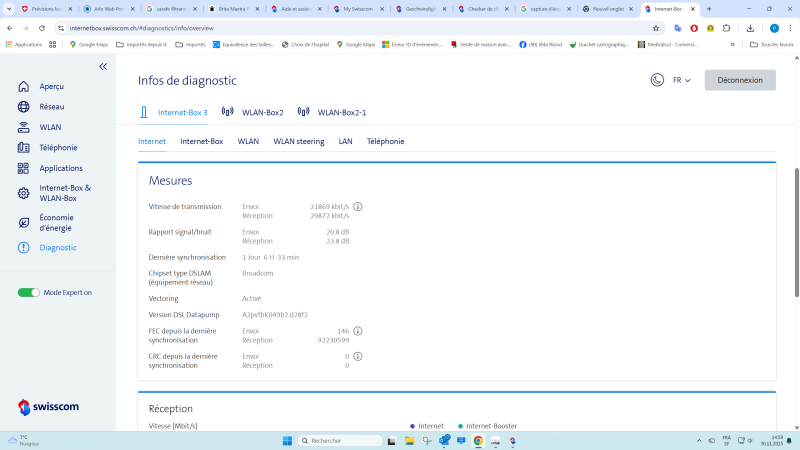Toggle dark mode moon icon

point(657,80)
